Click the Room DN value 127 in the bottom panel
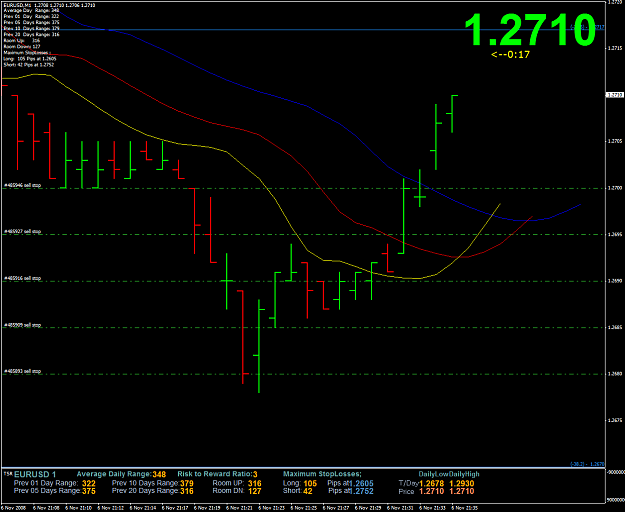Viewport: 625px width, 512px height. click(254, 491)
